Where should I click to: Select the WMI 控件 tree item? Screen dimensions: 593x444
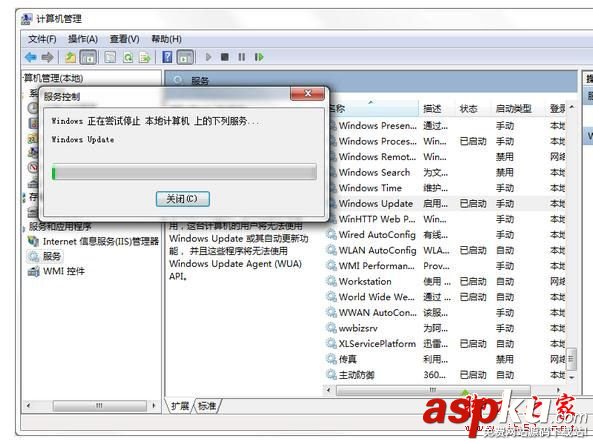click(57, 271)
